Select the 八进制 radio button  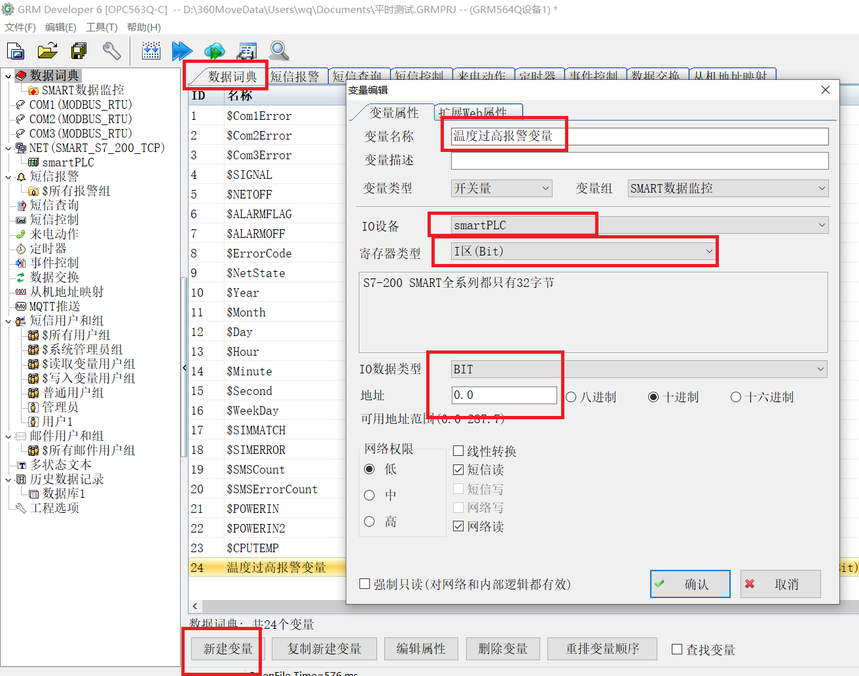pos(572,397)
